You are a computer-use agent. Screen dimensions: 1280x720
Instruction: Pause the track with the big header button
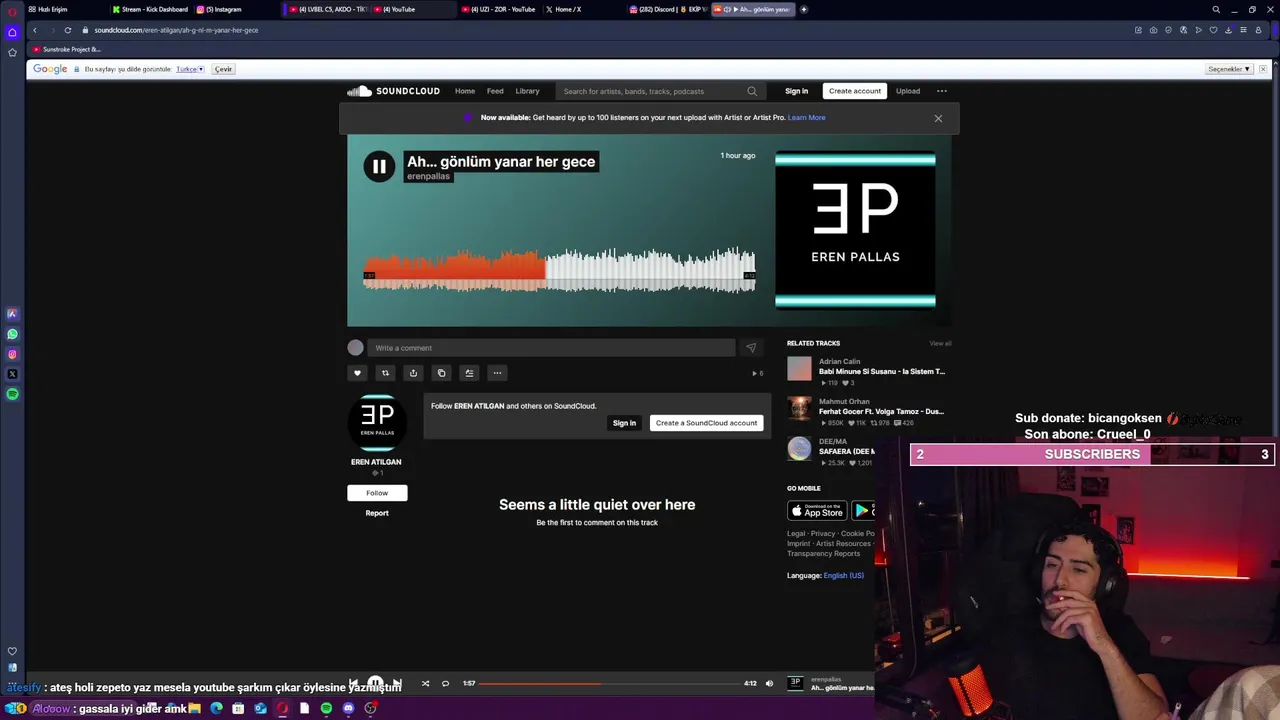[379, 167]
